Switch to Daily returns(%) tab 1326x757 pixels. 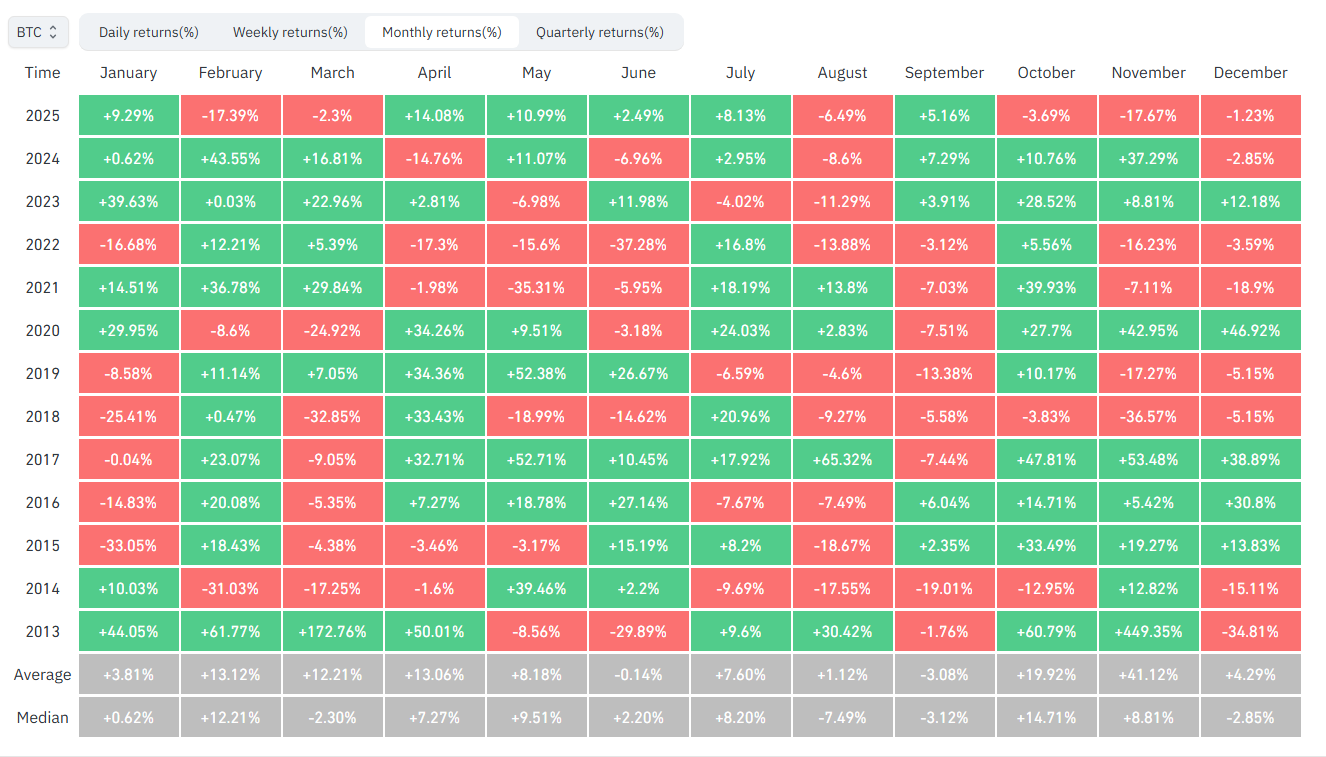148,32
